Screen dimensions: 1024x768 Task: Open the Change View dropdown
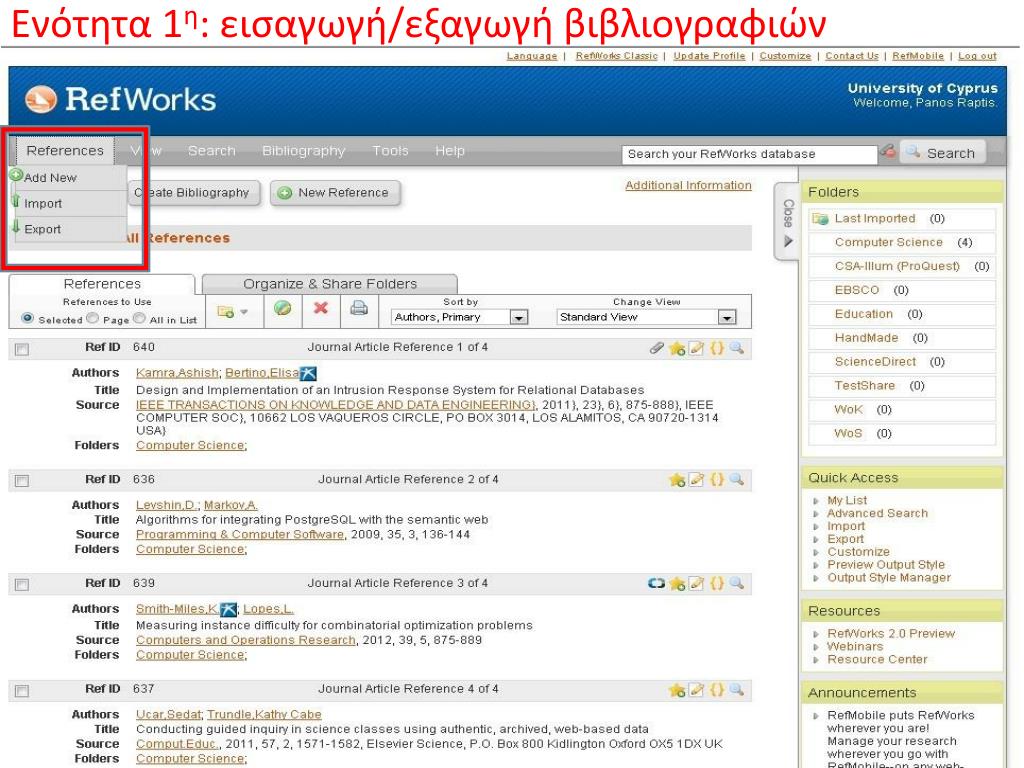point(647,317)
